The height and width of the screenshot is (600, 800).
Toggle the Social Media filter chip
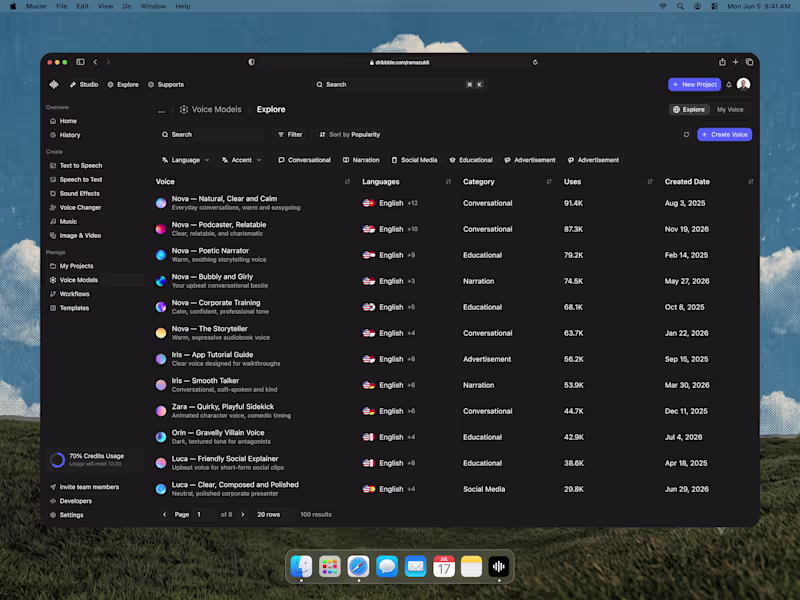click(x=414, y=160)
